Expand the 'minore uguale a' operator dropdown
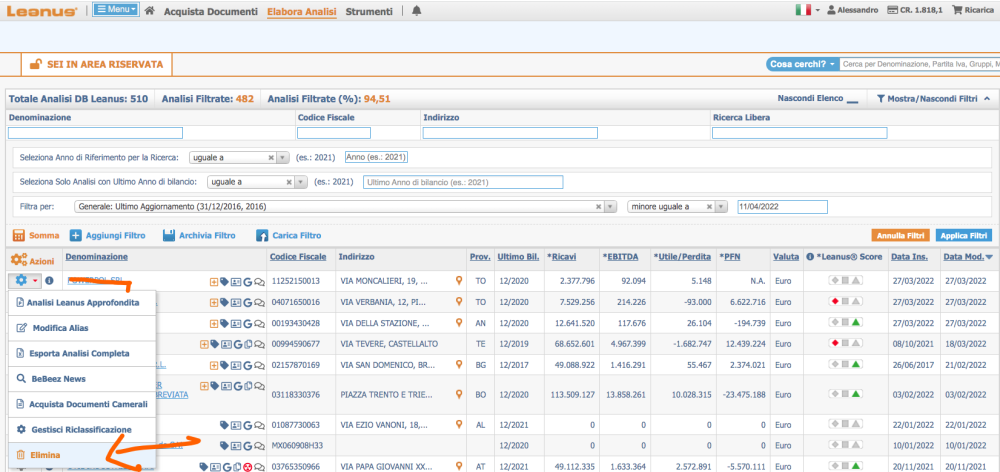 click(x=722, y=207)
